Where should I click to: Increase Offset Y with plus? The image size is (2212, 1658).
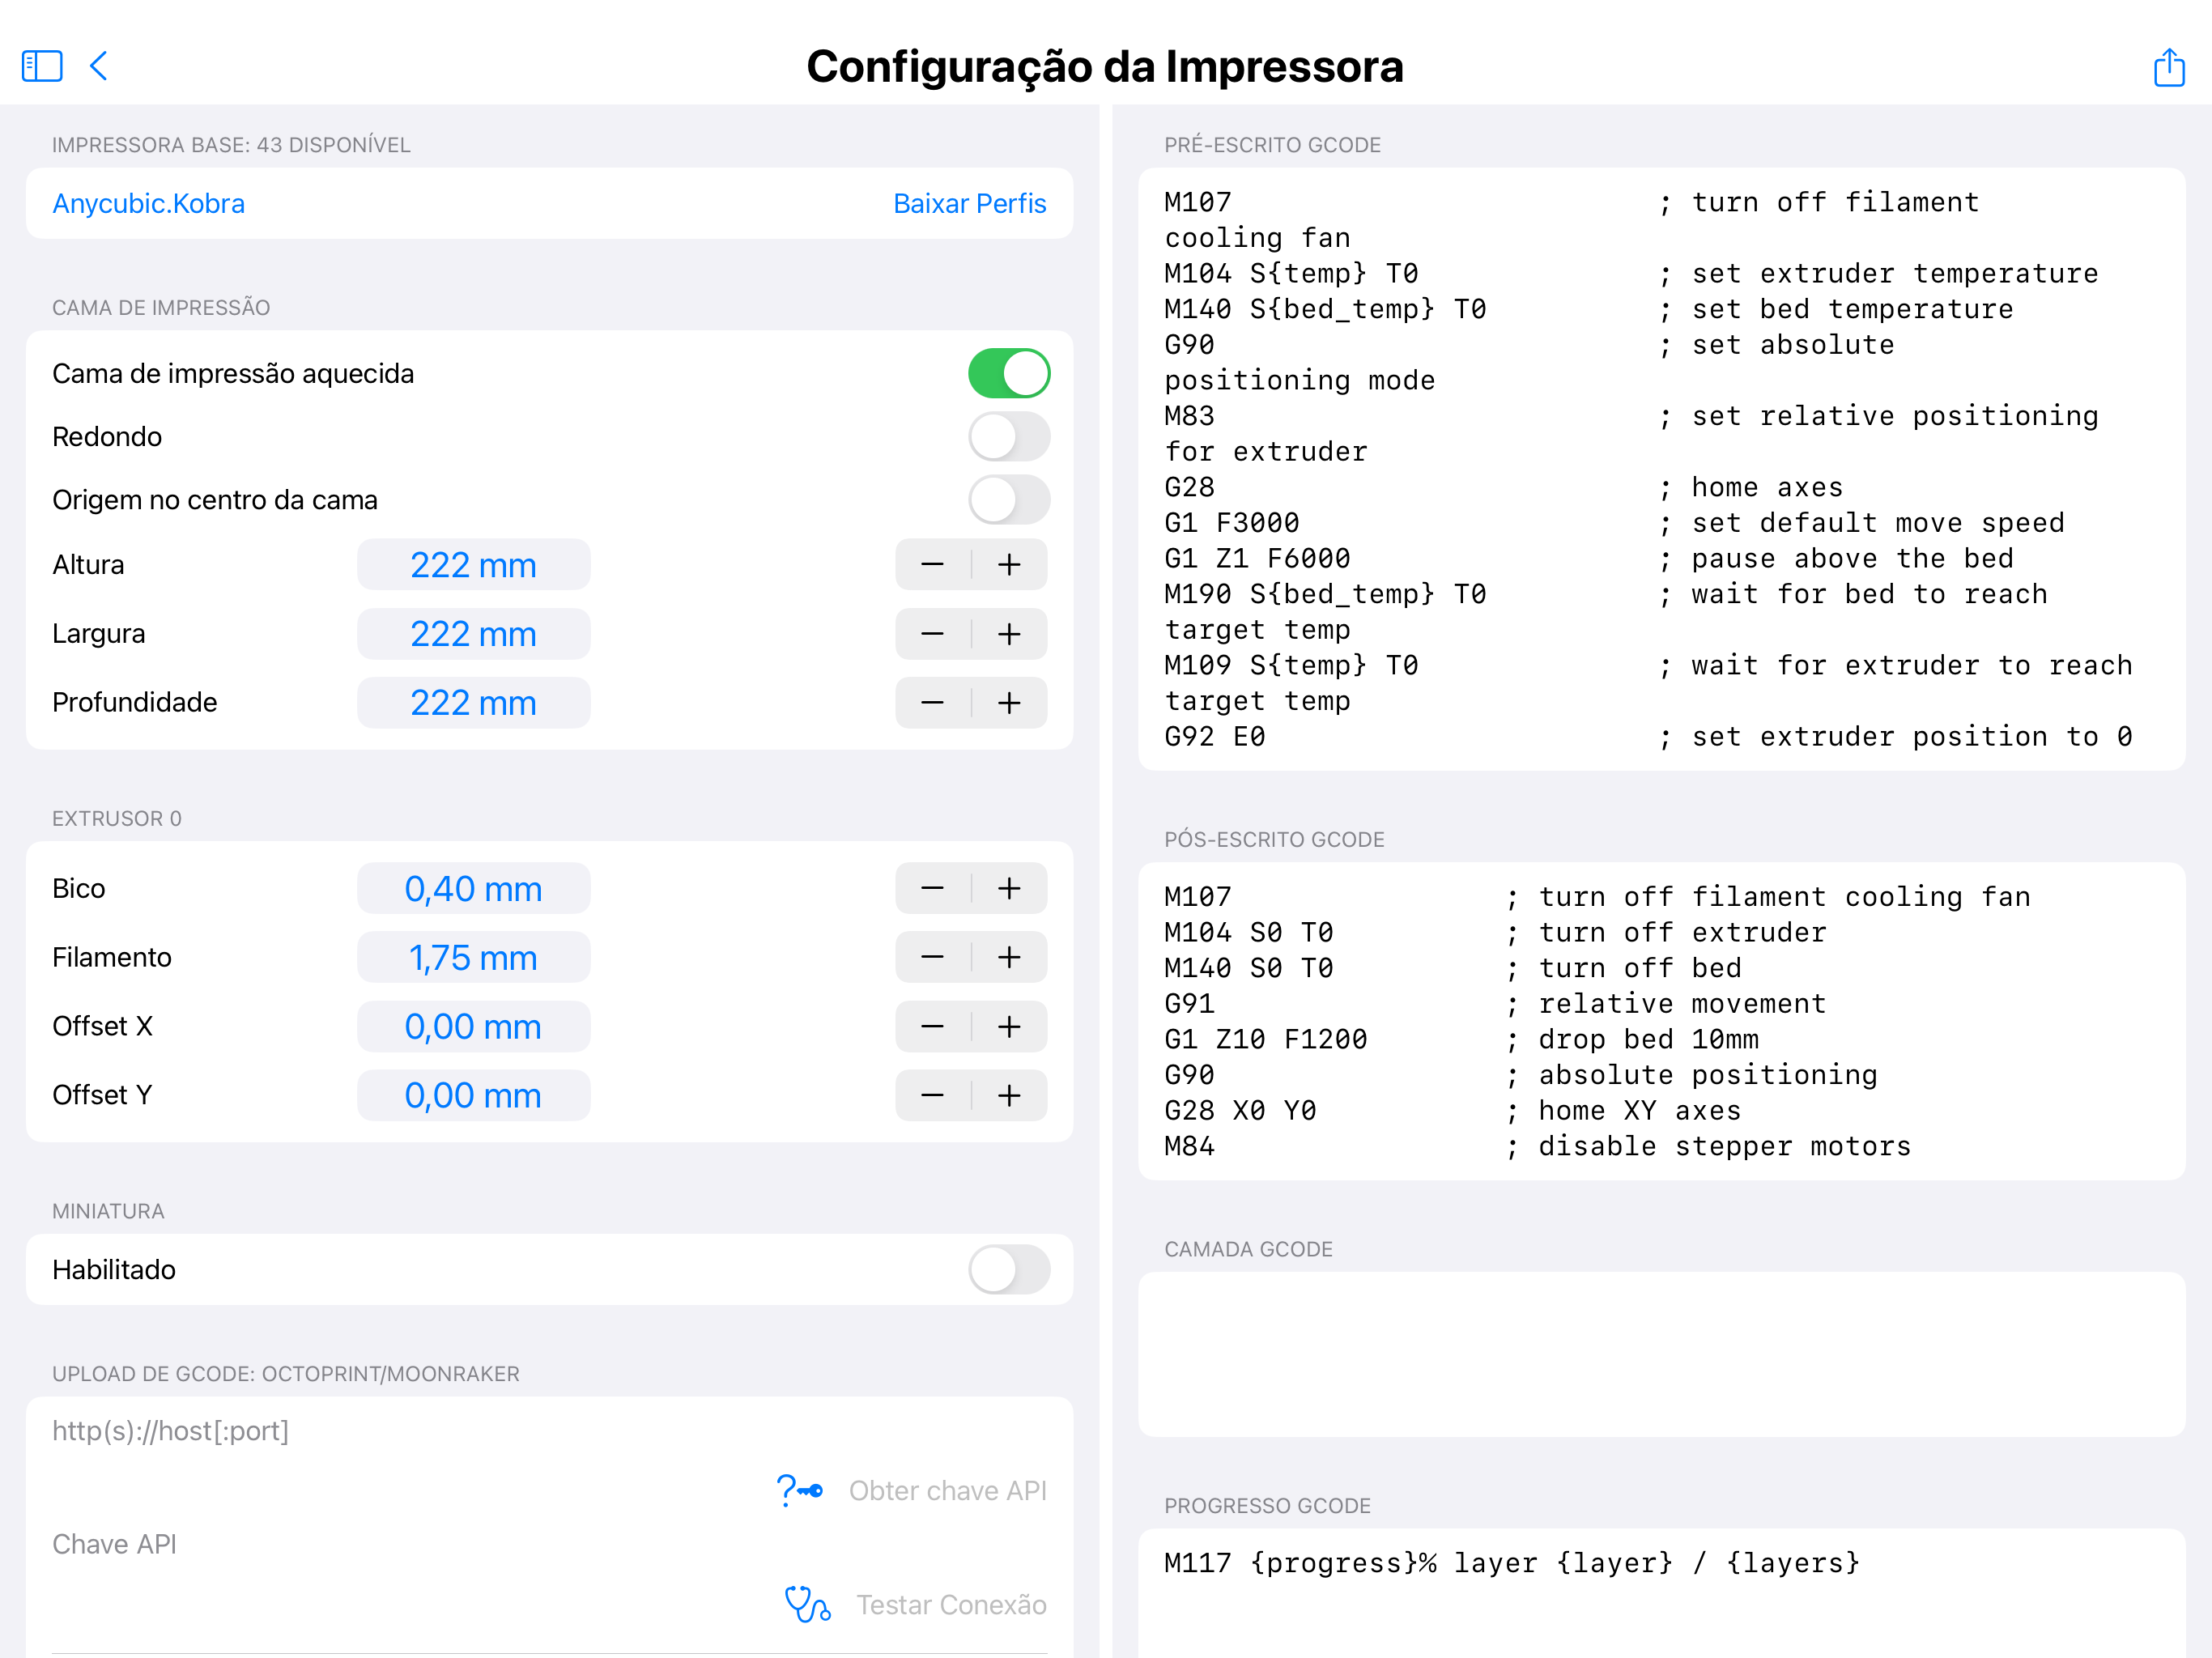click(1009, 1095)
